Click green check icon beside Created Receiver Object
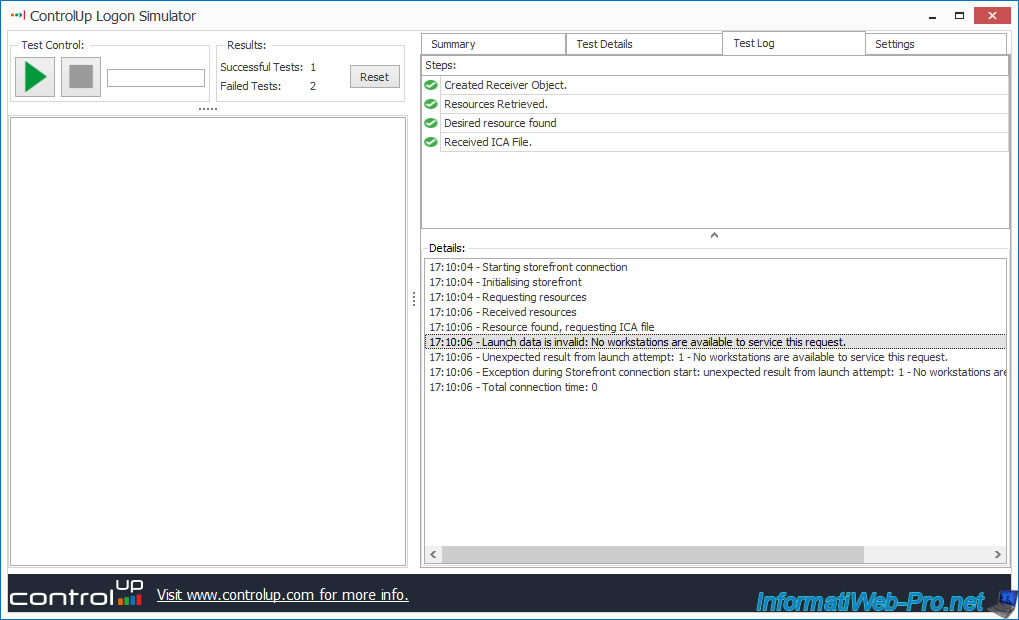Screen dimensions: 1019x620 pyautogui.click(x=431, y=85)
